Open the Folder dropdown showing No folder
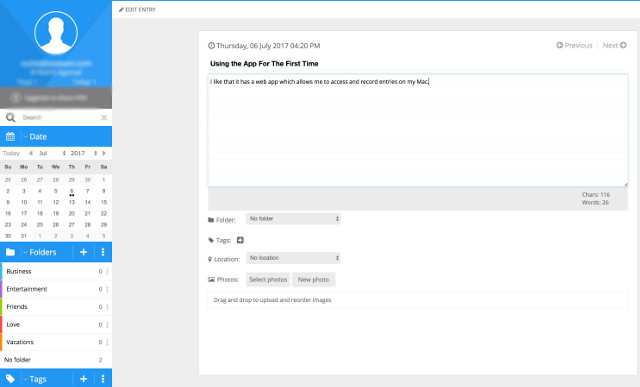Image resolution: width=640 pixels, height=387 pixels. [293, 219]
